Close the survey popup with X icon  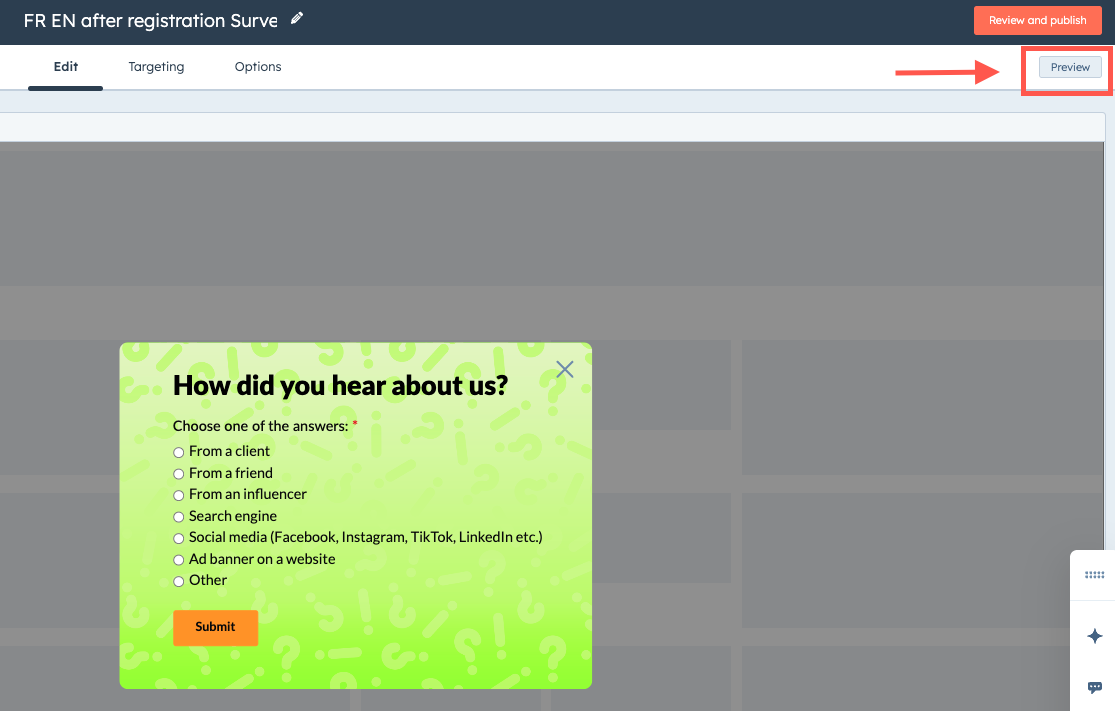click(565, 369)
